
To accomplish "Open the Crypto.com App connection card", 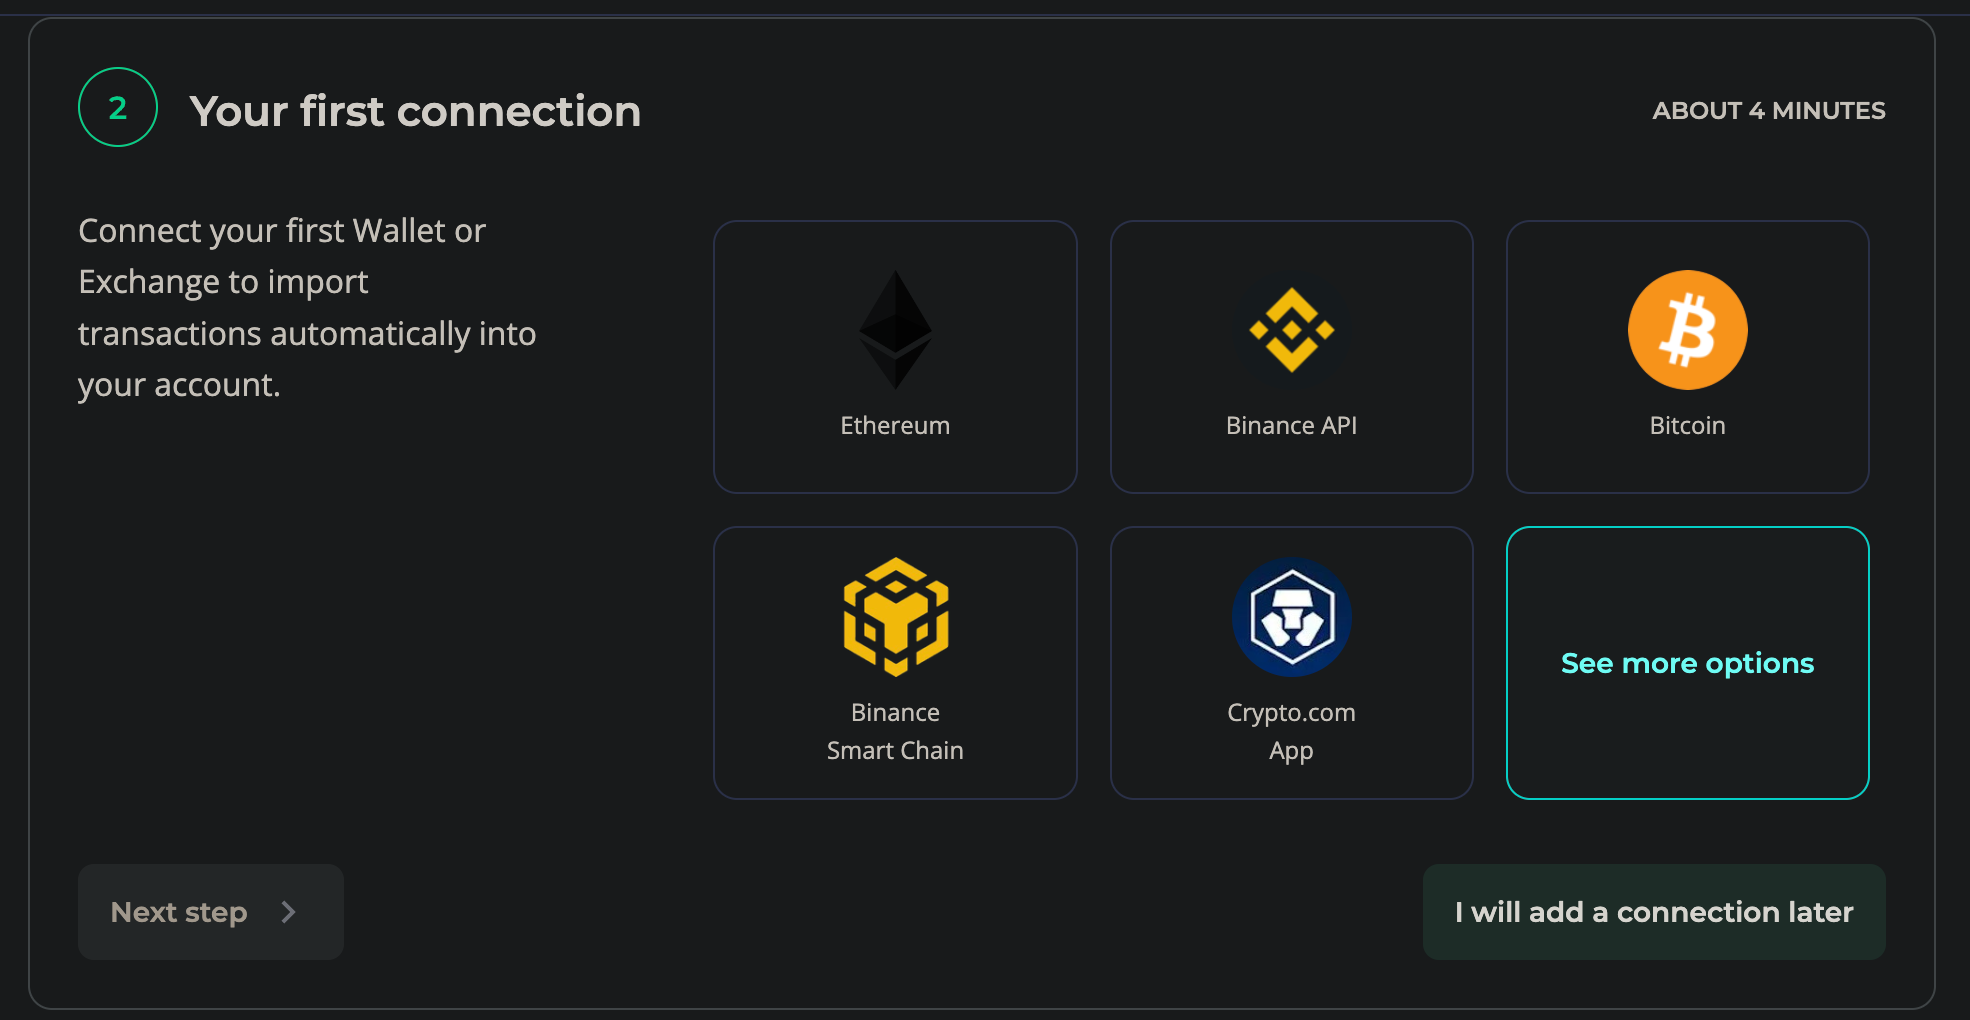I will coord(1291,662).
